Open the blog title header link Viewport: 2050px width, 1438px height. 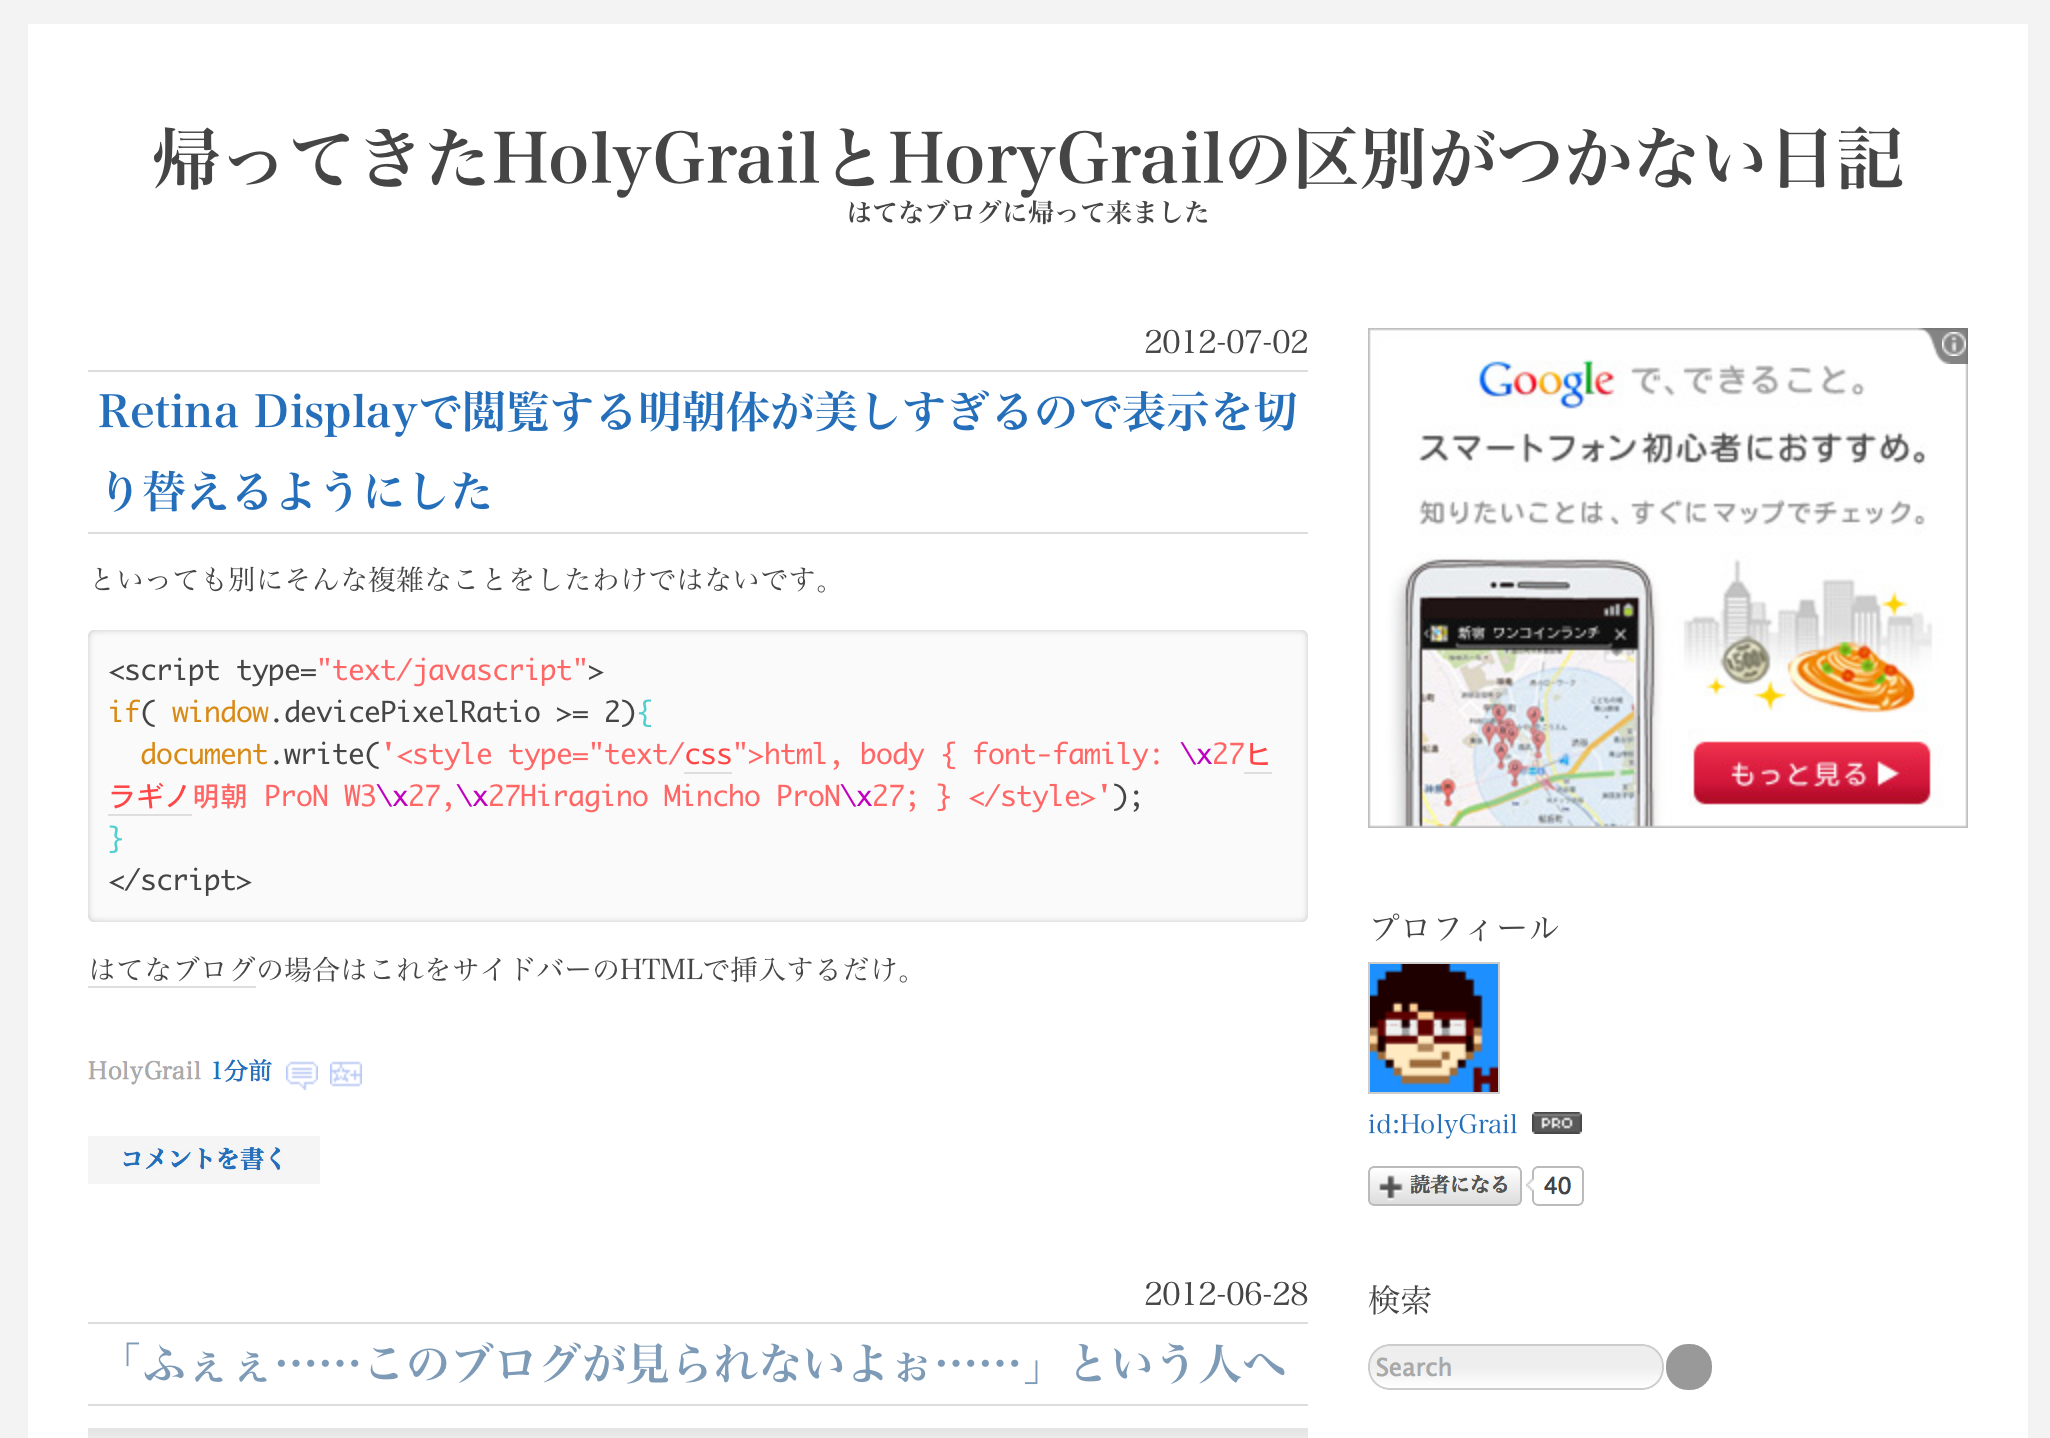click(1027, 160)
